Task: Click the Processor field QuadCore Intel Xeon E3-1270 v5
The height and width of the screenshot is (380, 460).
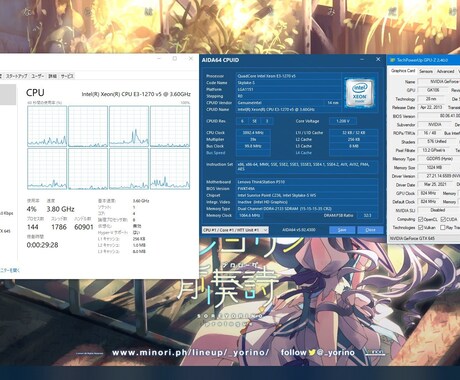Action: [289, 76]
